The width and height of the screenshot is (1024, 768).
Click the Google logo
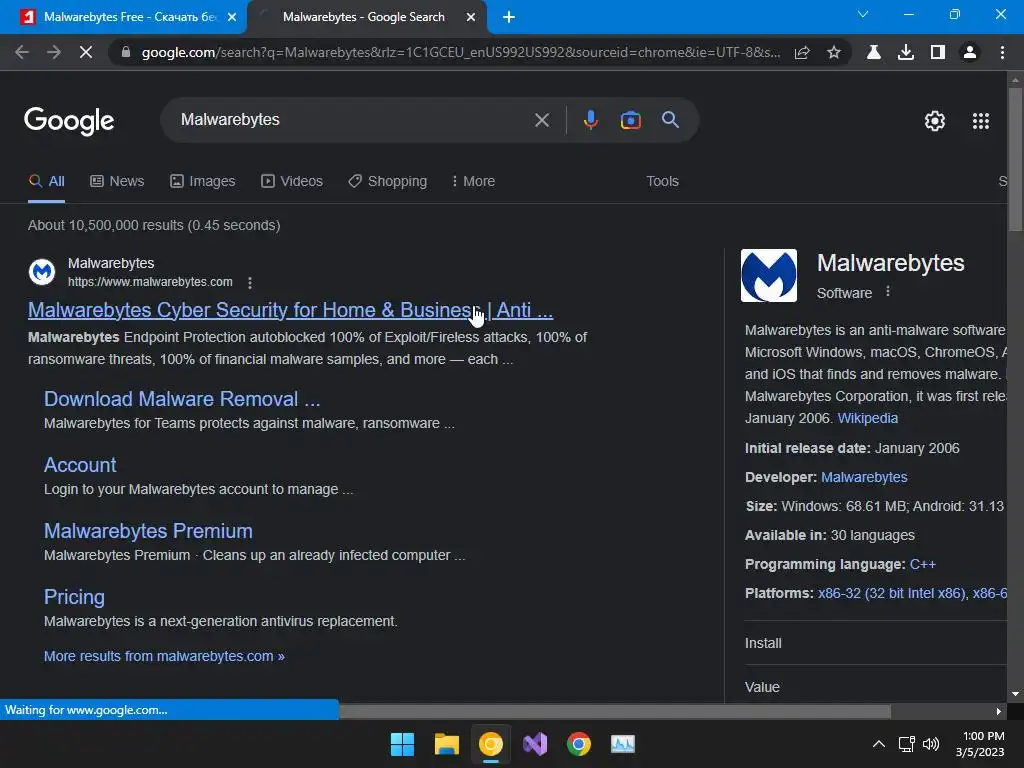coord(69,121)
